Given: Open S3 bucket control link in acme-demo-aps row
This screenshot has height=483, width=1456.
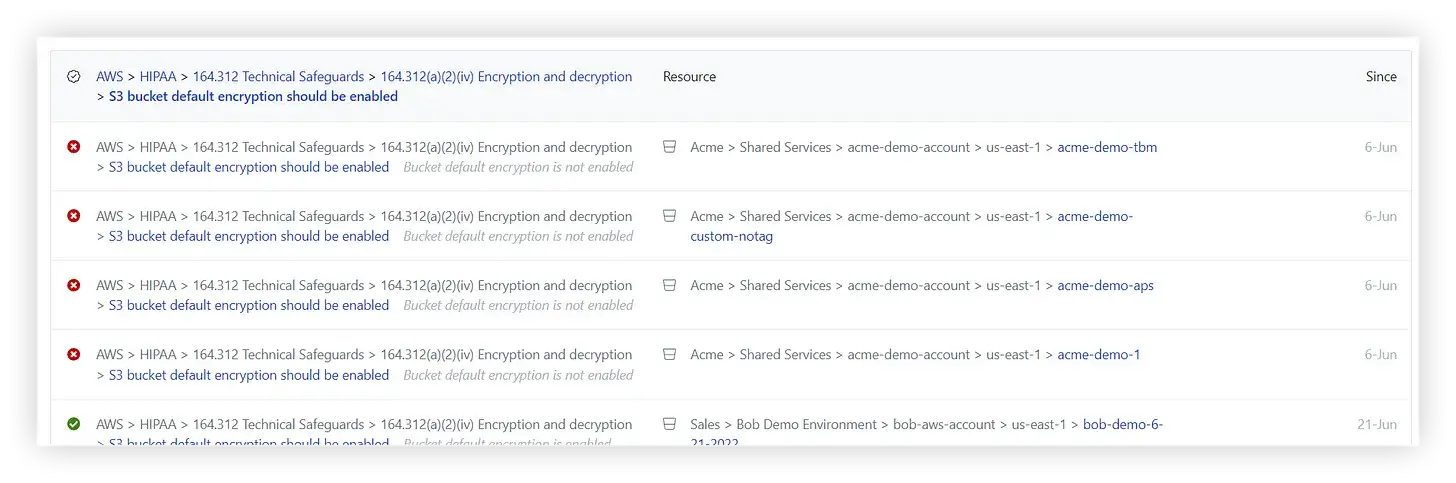Looking at the screenshot, I should (249, 305).
